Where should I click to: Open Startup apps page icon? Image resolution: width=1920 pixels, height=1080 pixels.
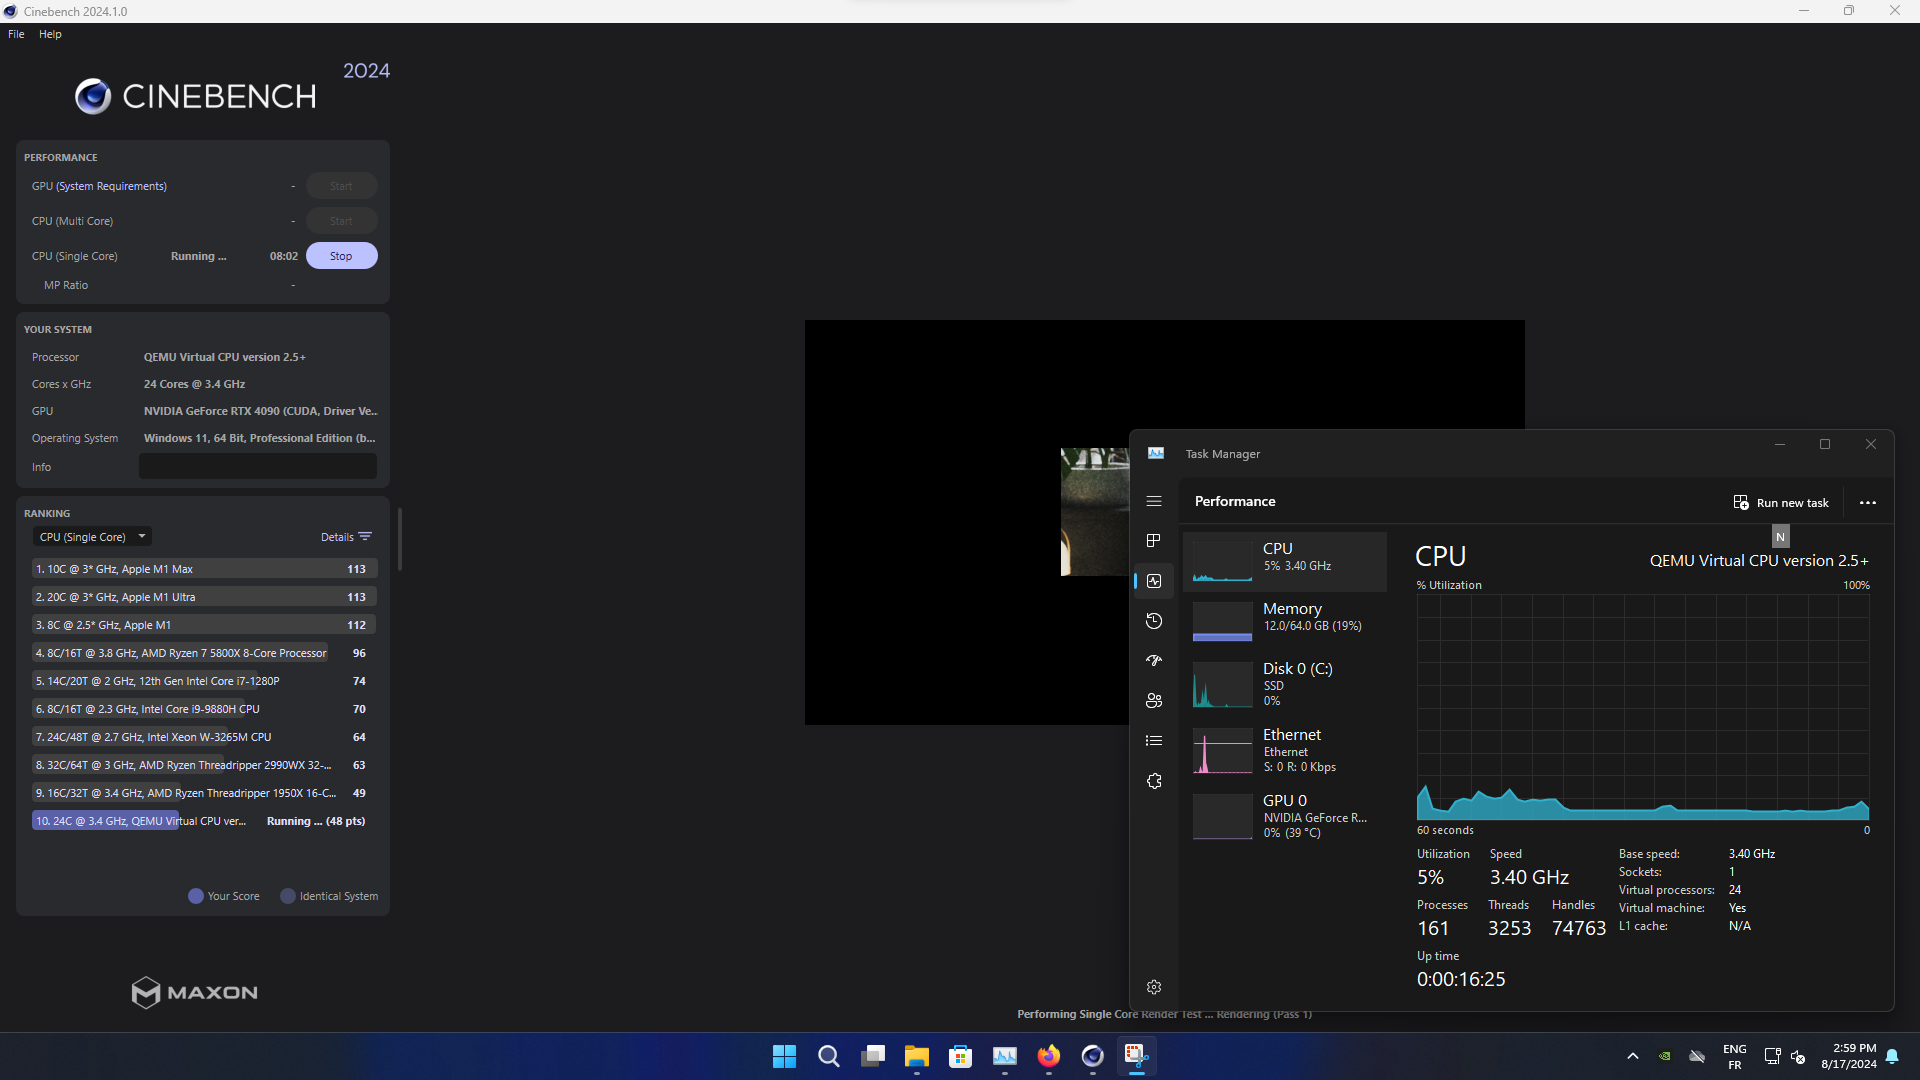point(1154,661)
